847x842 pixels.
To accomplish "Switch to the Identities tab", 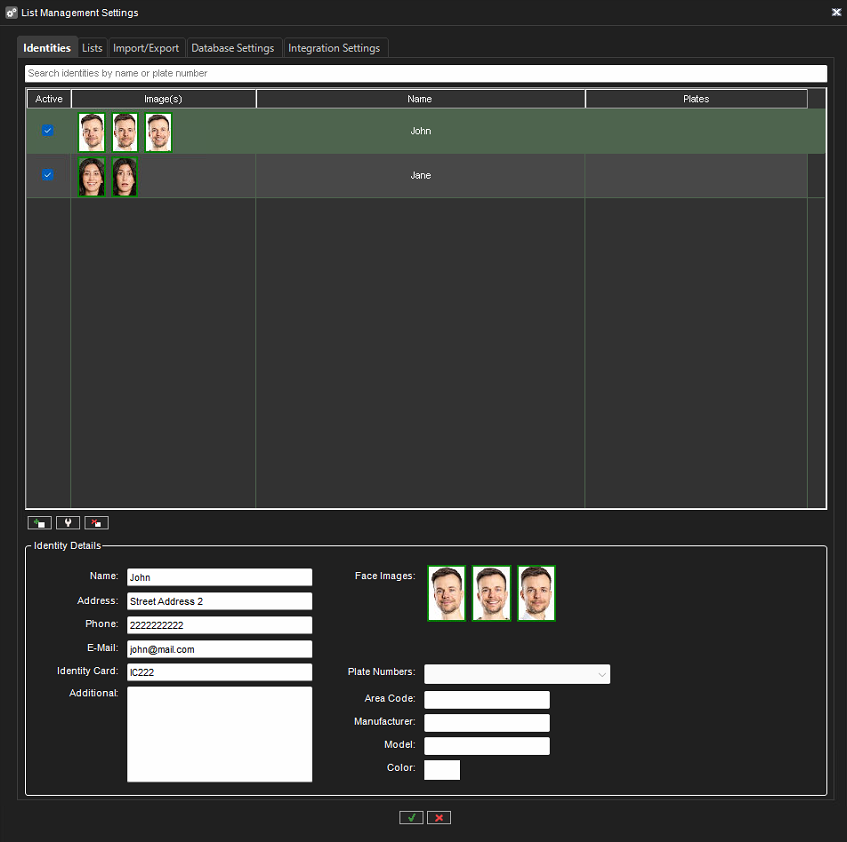I will pyautogui.click(x=47, y=48).
